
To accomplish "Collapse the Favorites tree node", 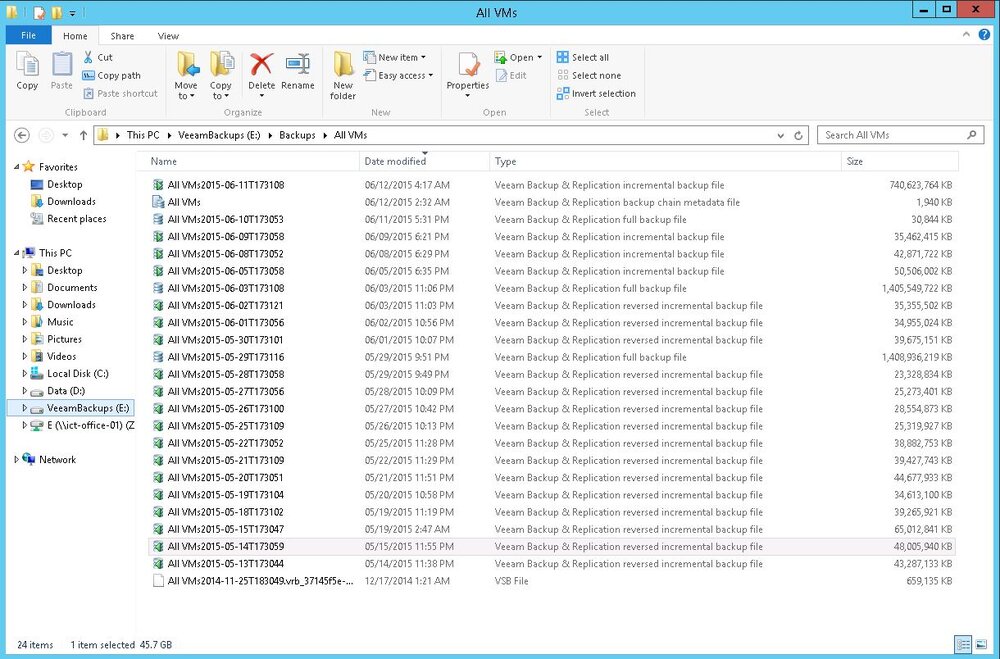I will (x=17, y=167).
